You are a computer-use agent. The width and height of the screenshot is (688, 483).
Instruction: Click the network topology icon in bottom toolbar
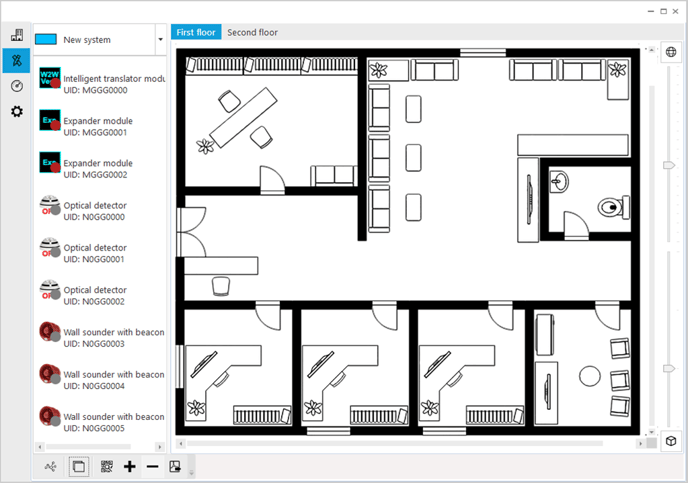[52, 466]
